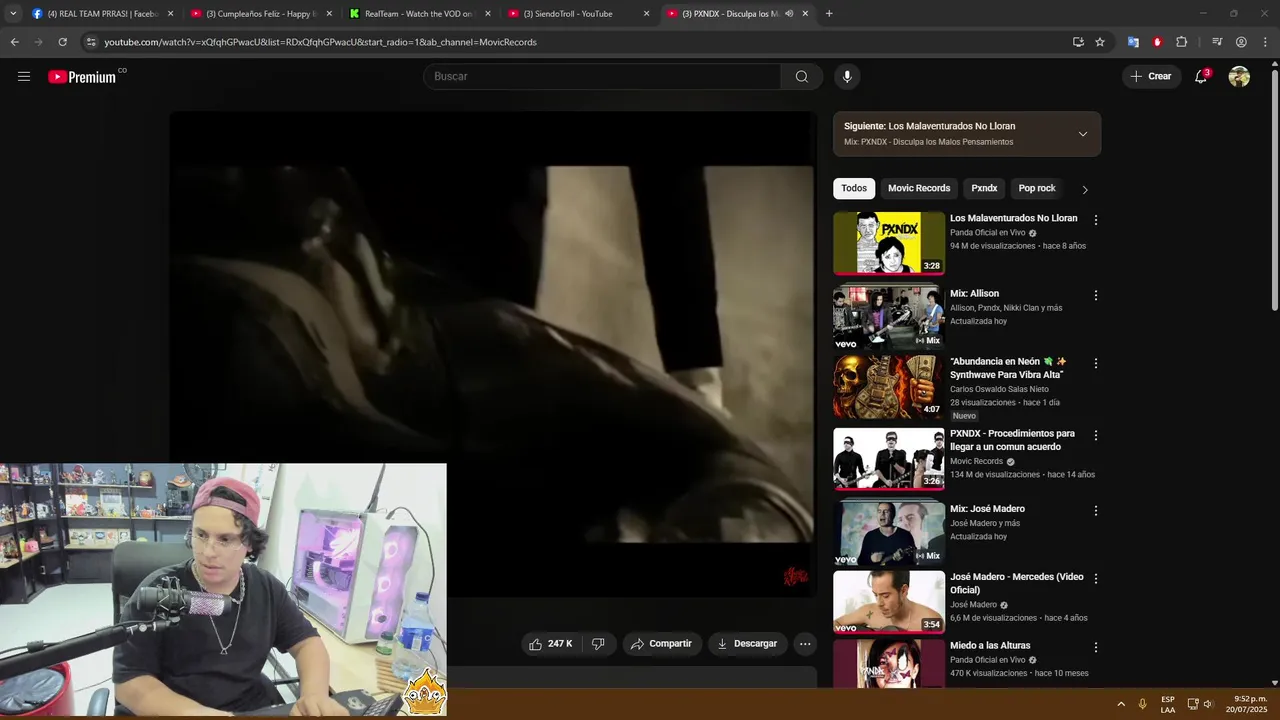Image resolution: width=1280 pixels, height=720 pixels.
Task: Open taskbar volume speaker icon
Action: [x=1207, y=704]
